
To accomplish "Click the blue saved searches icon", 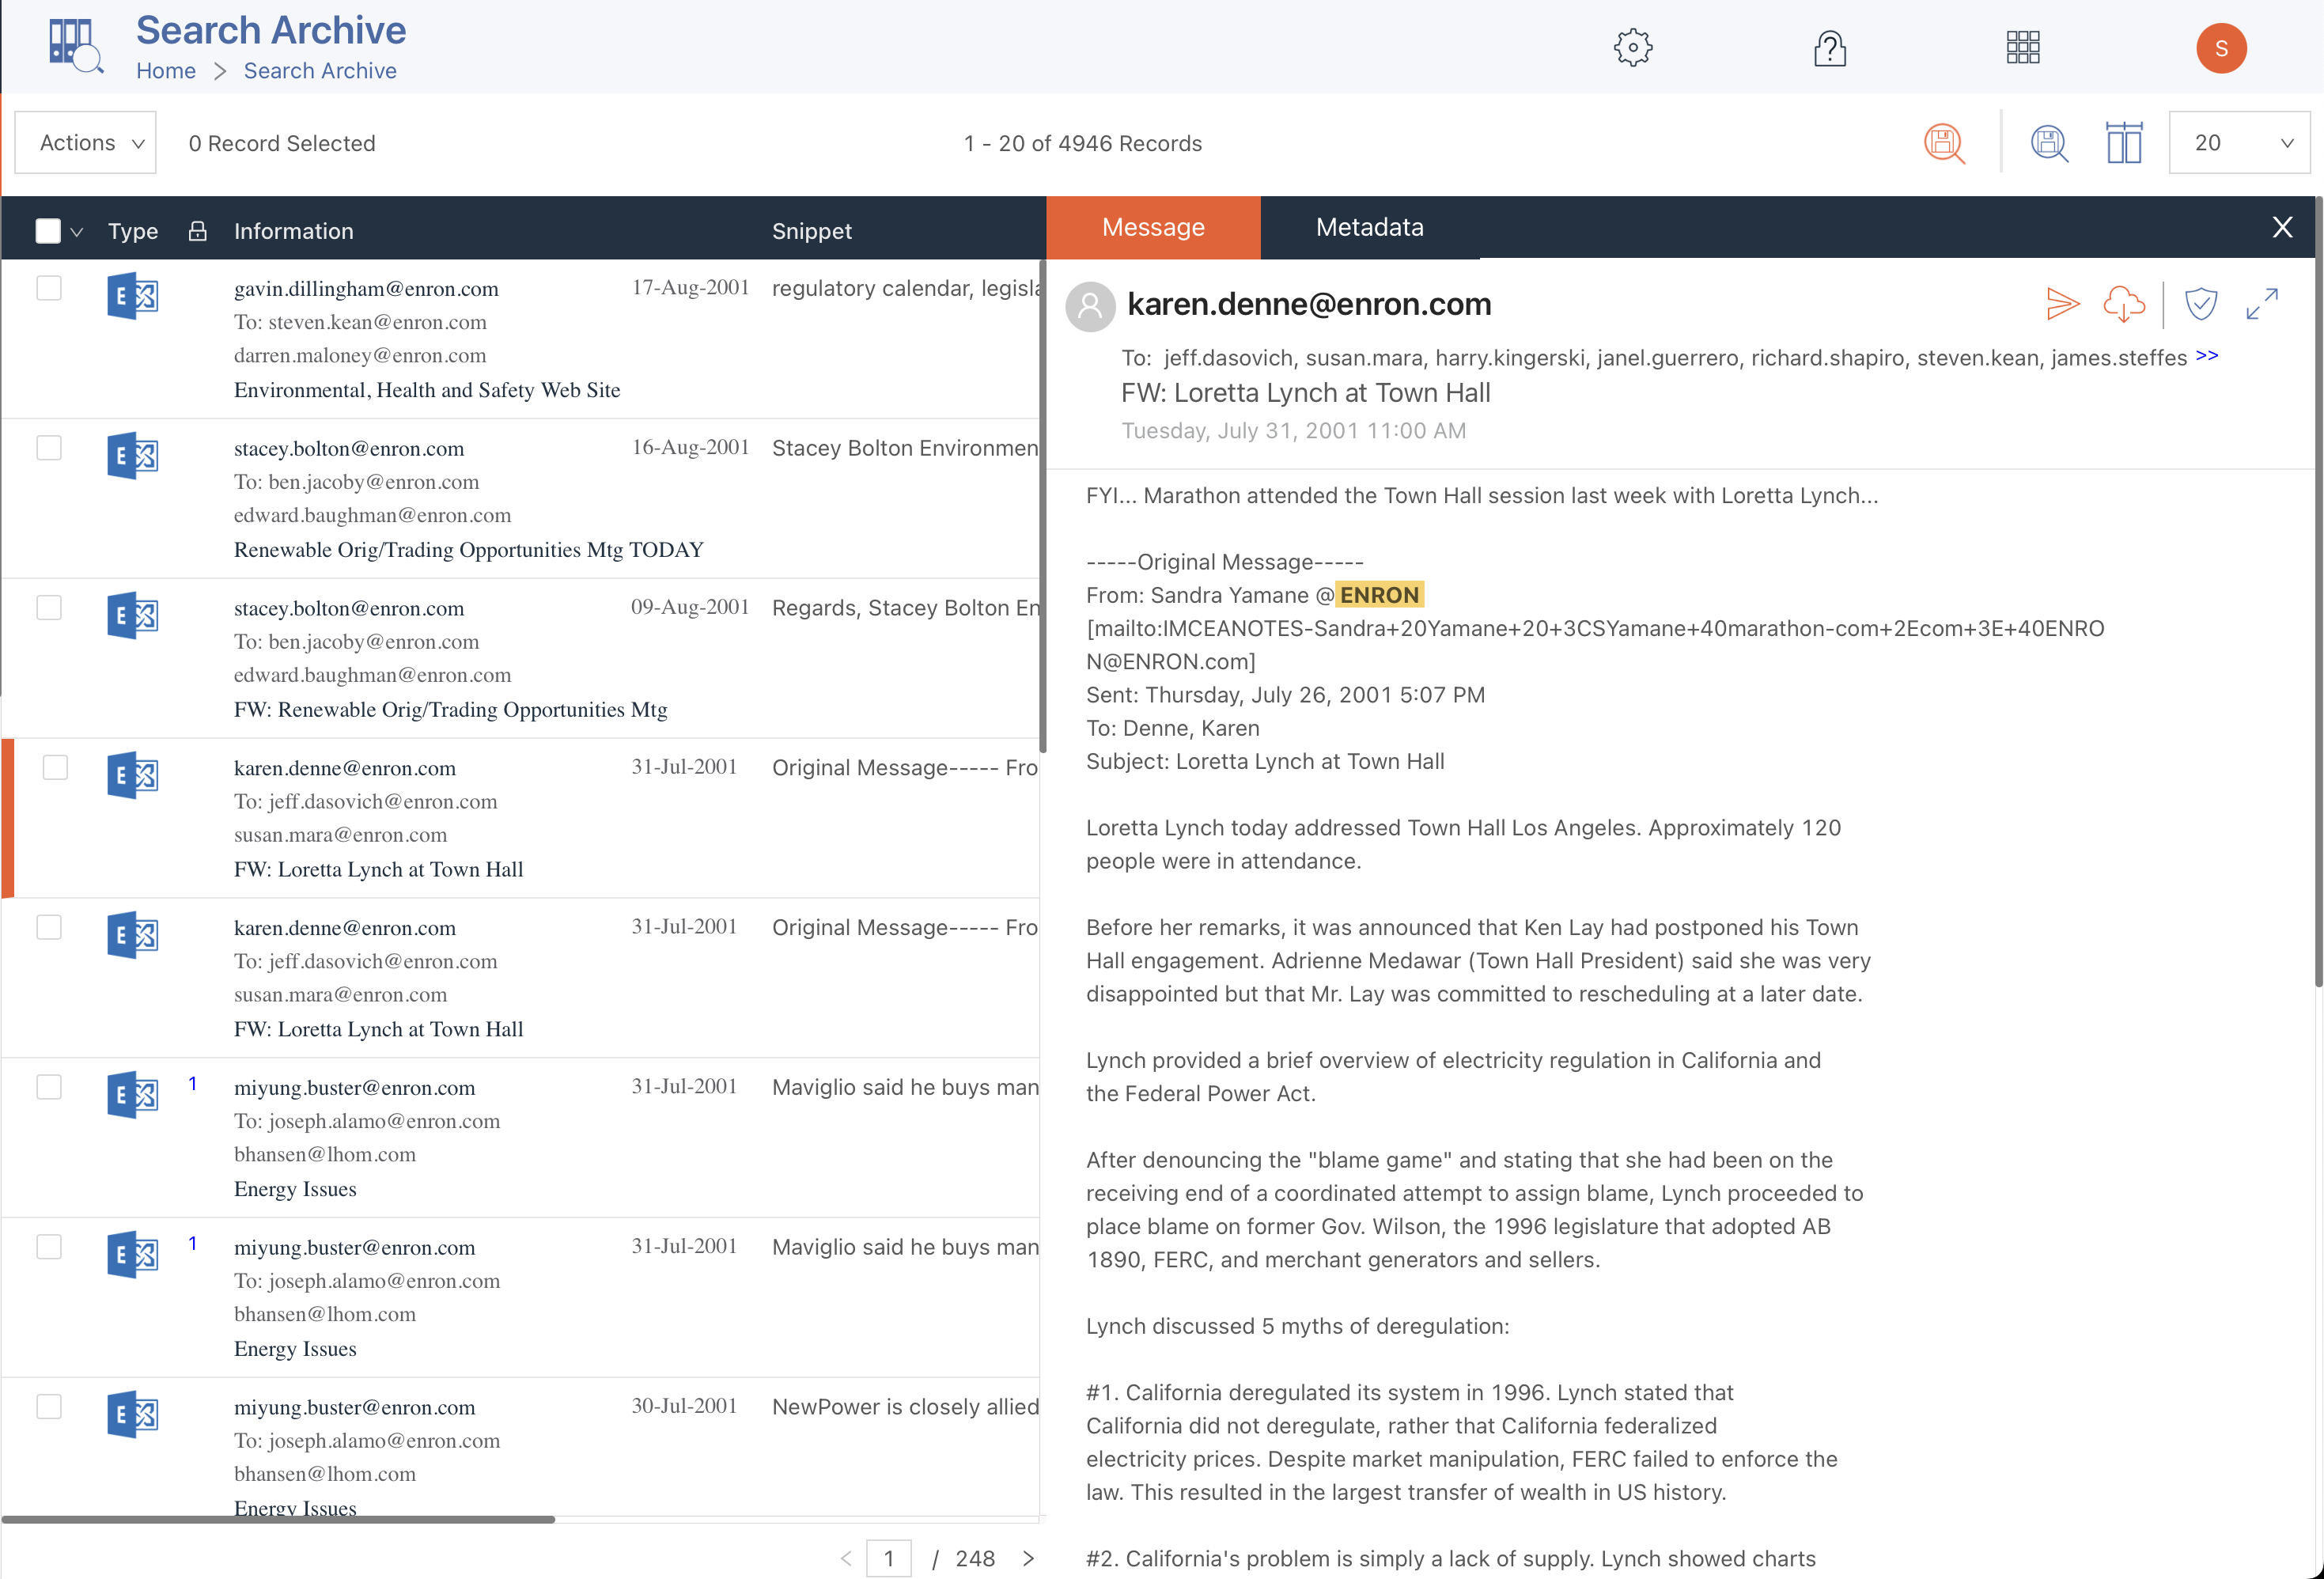I will [x=2049, y=143].
